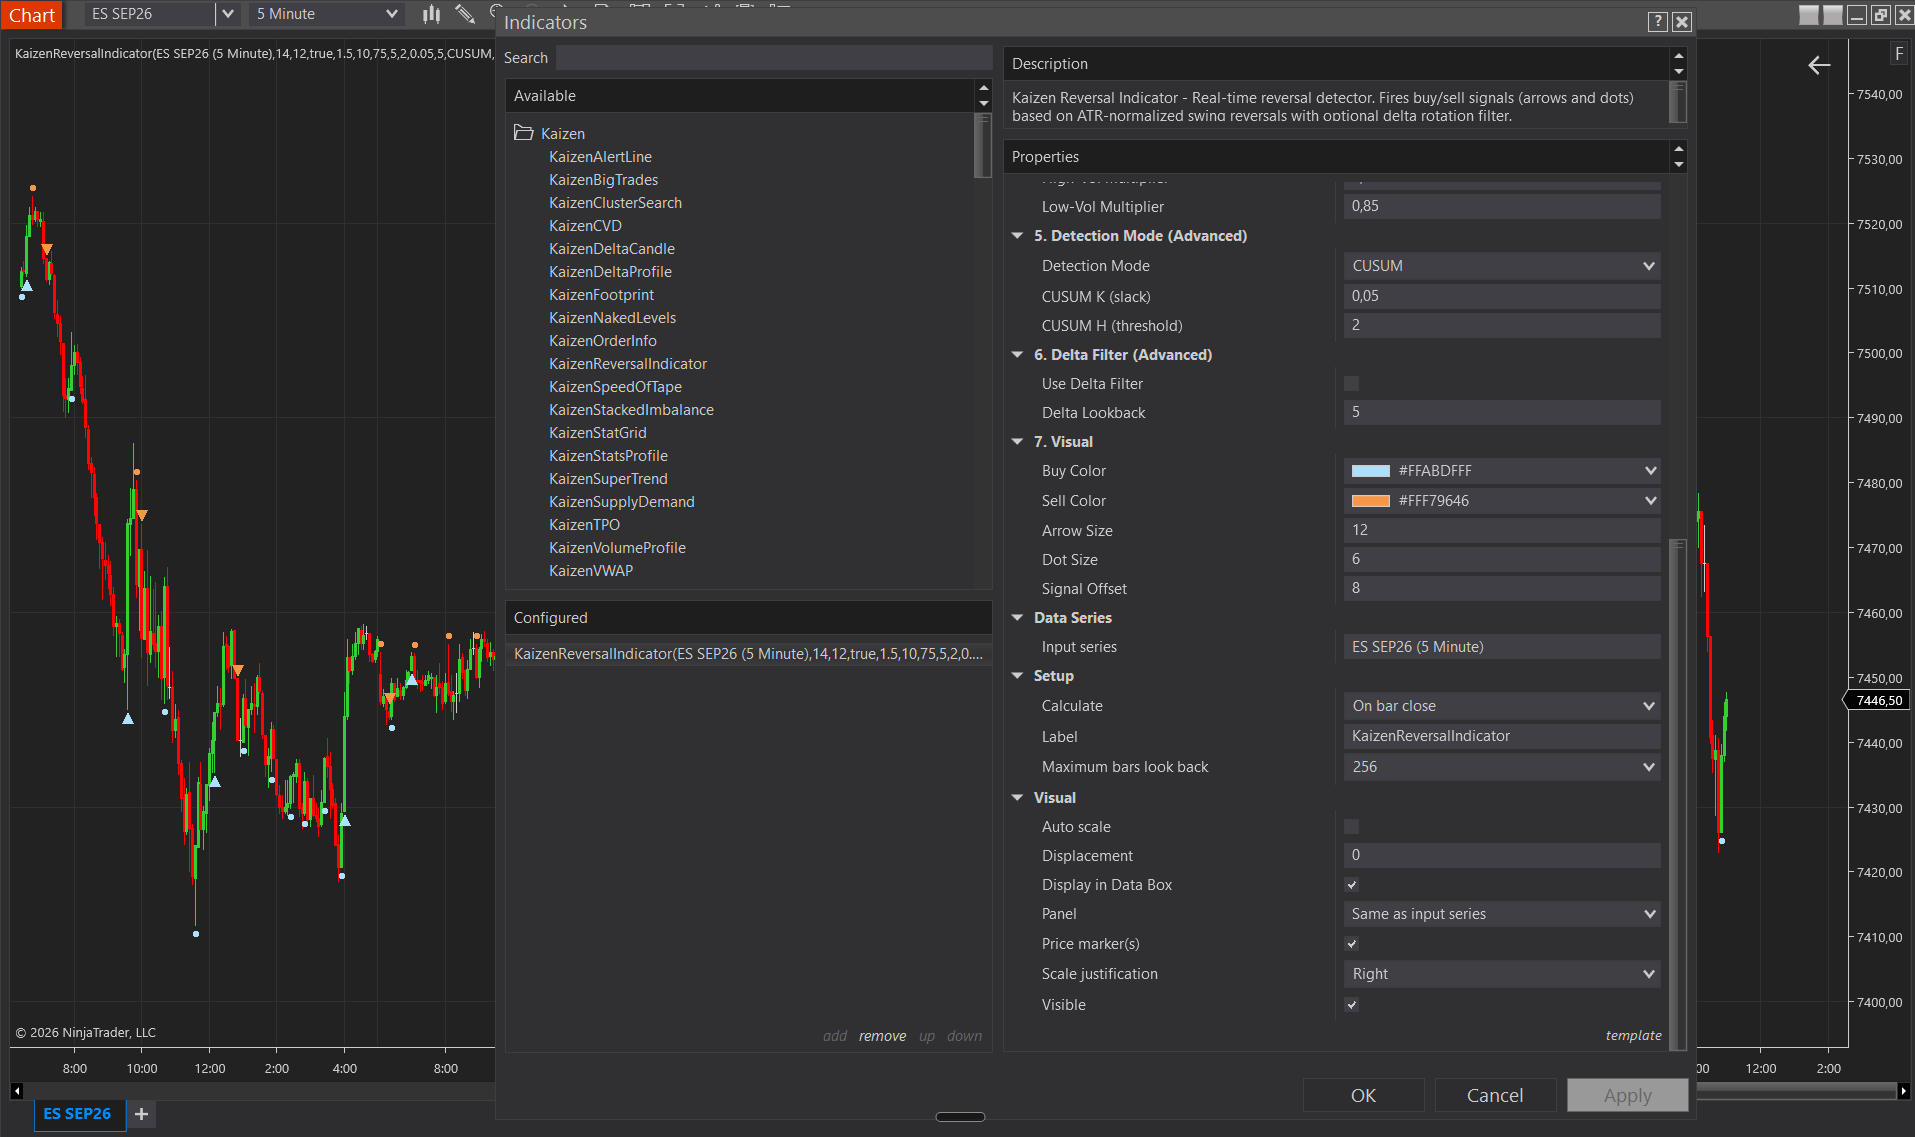Click the CUSUM H (threshold) field
Viewport: 1915px width, 1137px height.
pyautogui.click(x=1502, y=325)
